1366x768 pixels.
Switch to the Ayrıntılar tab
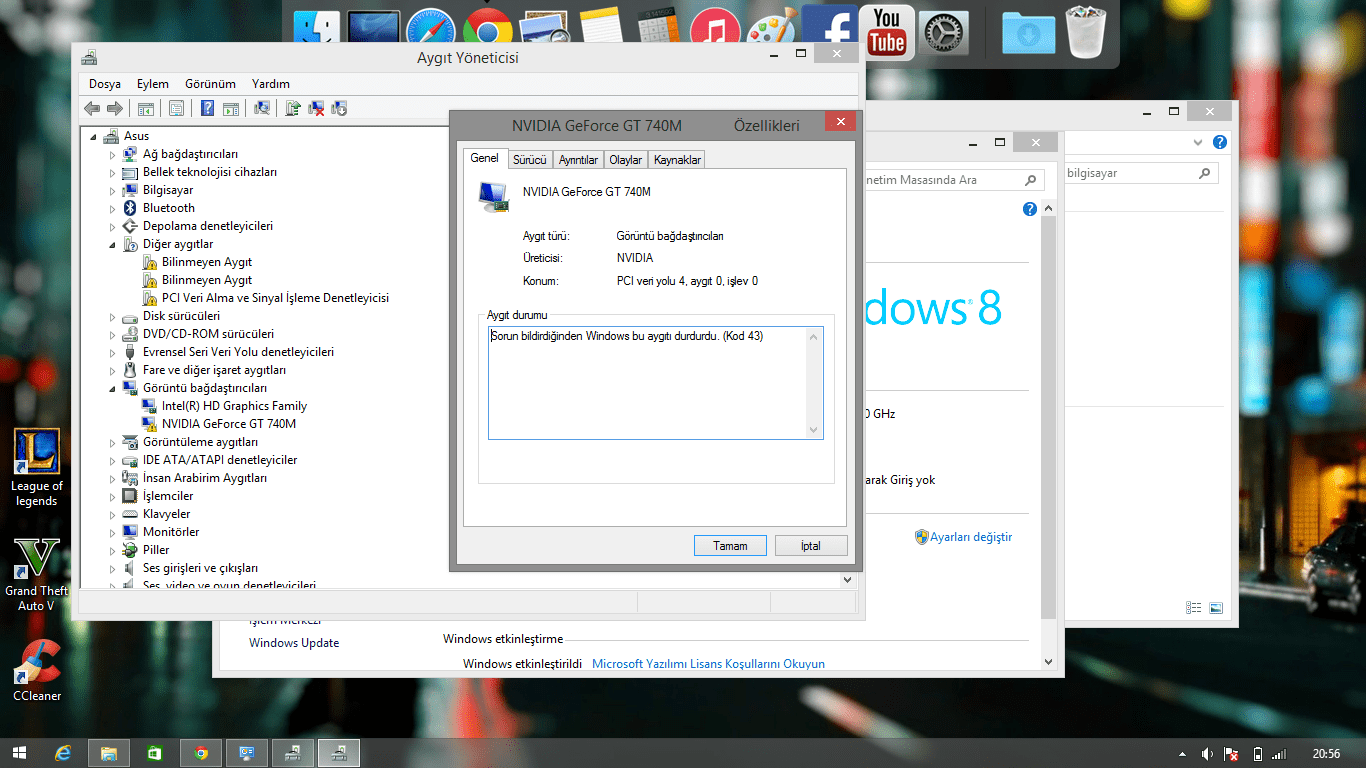[x=578, y=160]
